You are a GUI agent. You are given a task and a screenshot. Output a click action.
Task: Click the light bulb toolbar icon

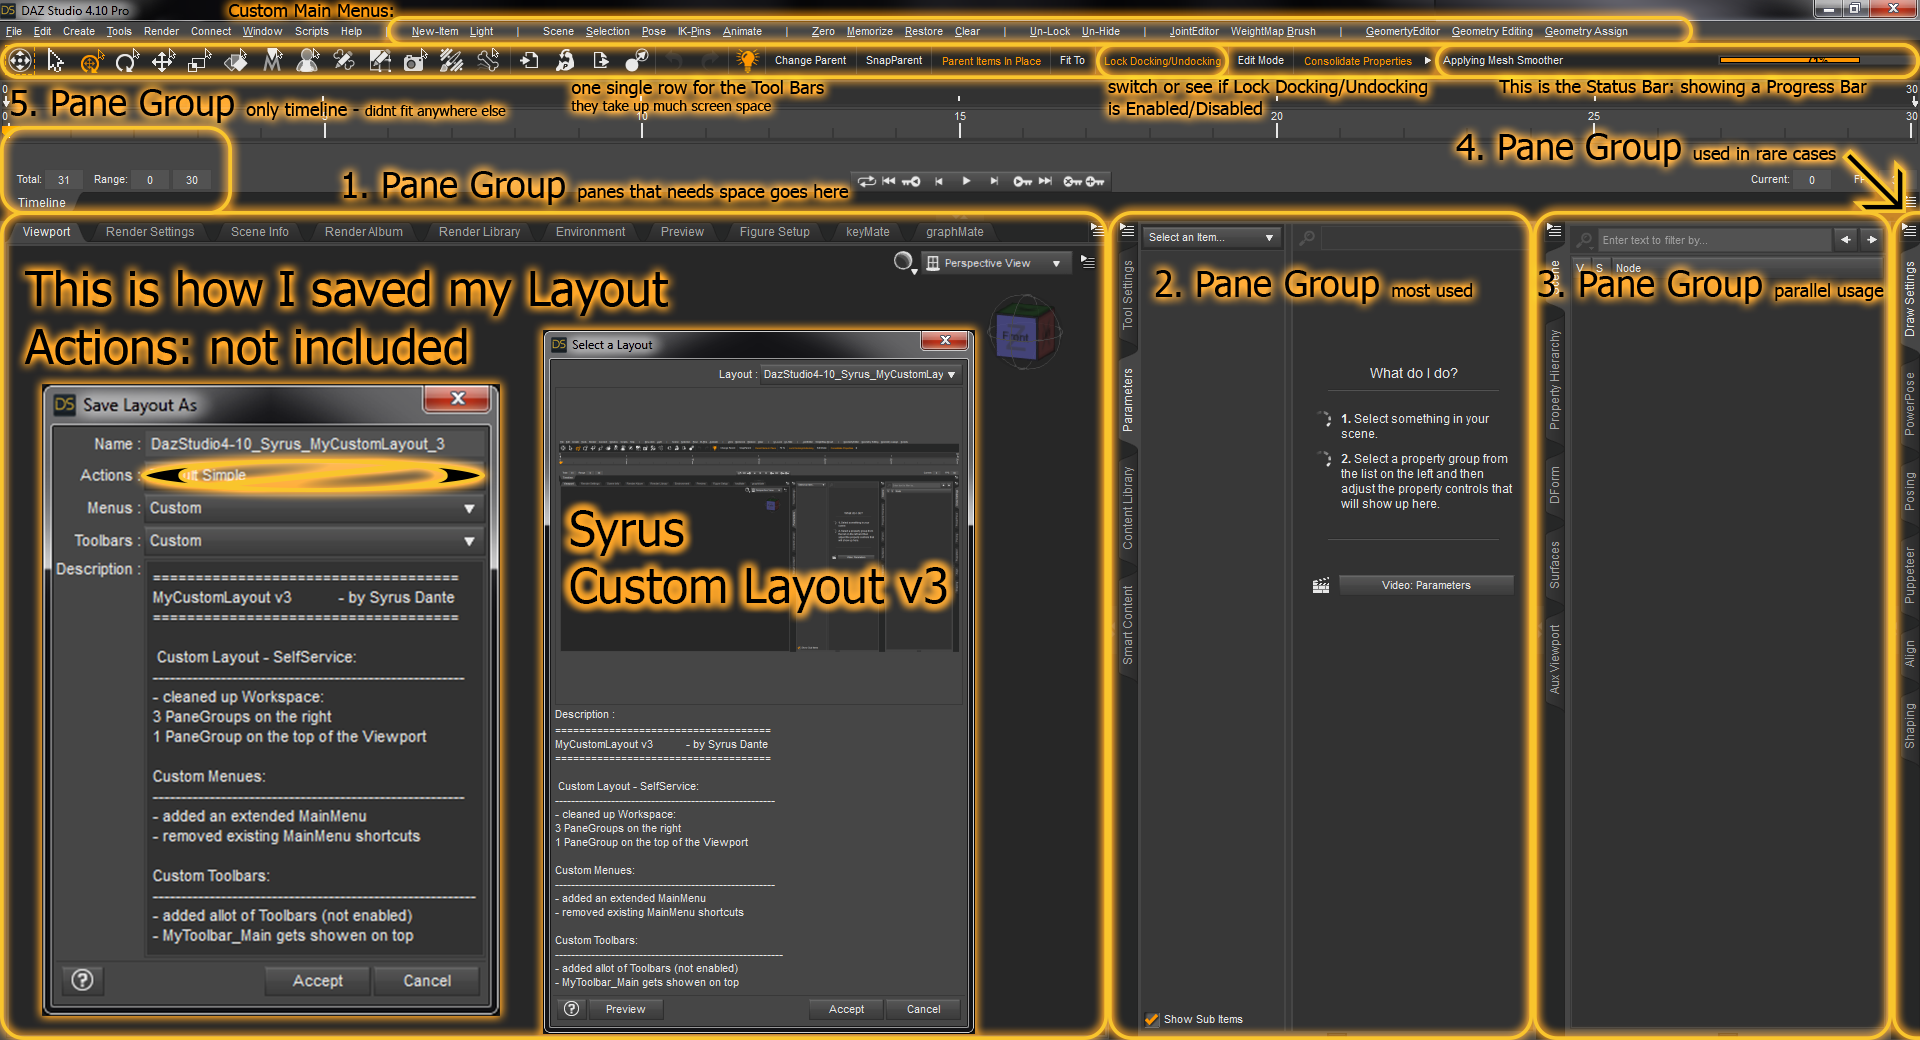pyautogui.click(x=747, y=60)
